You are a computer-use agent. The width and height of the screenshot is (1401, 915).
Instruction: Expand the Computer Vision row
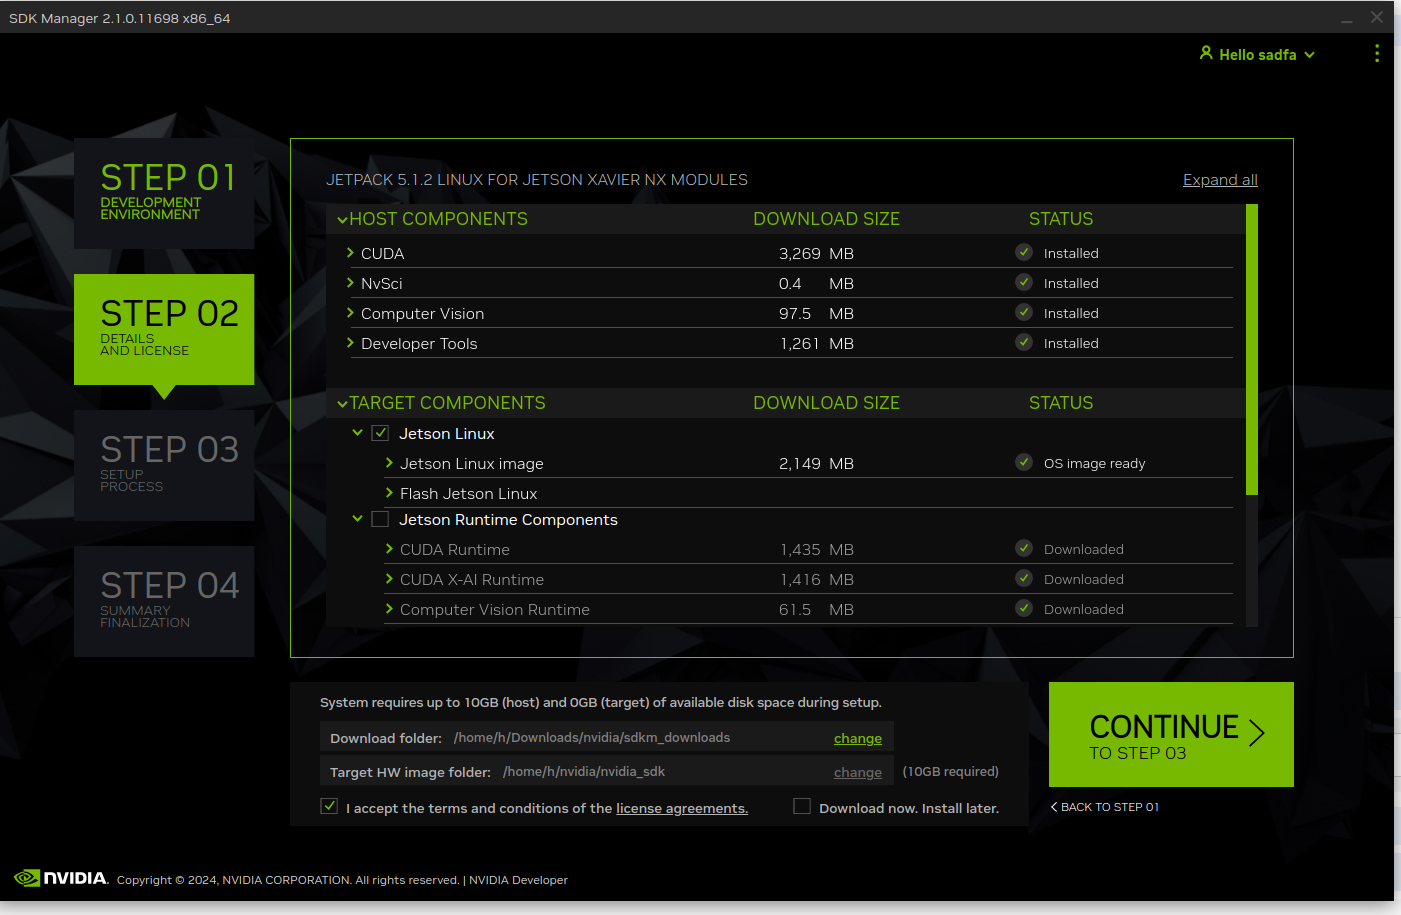click(x=350, y=313)
